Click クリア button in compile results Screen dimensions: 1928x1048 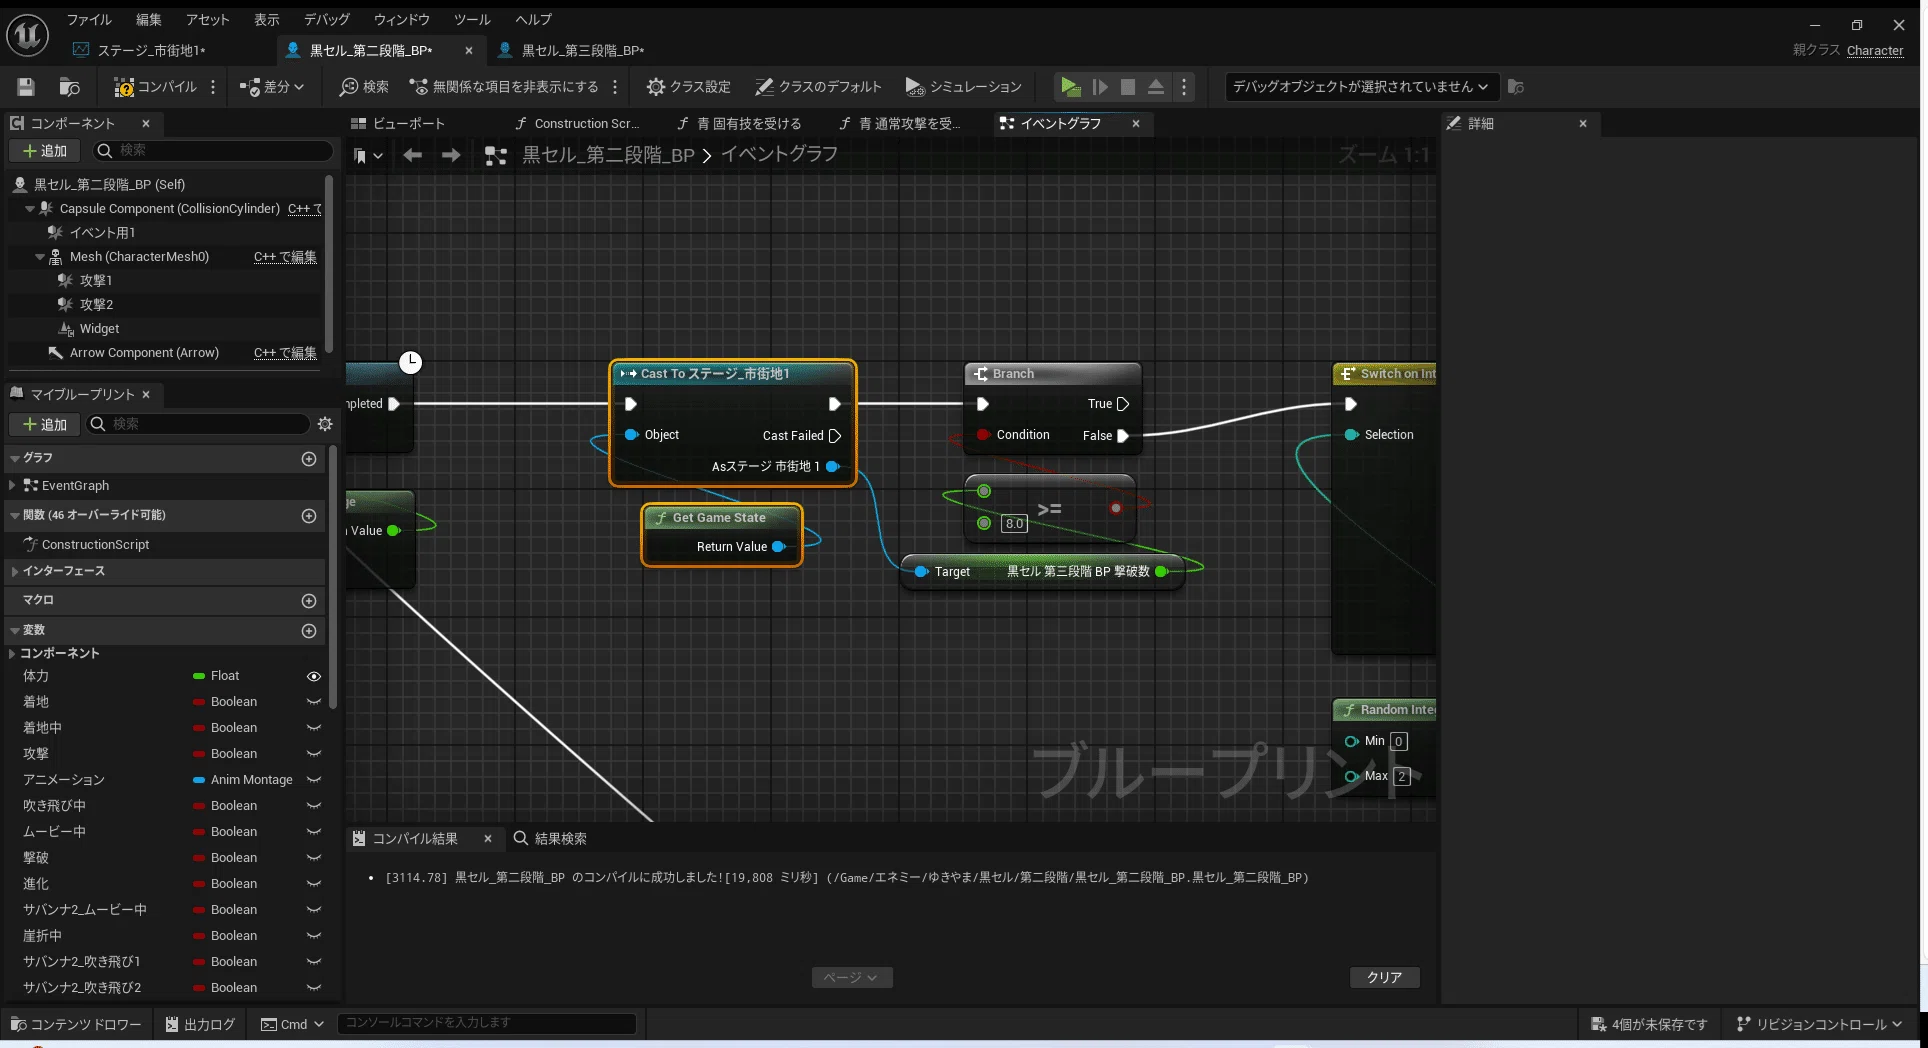pos(1385,977)
